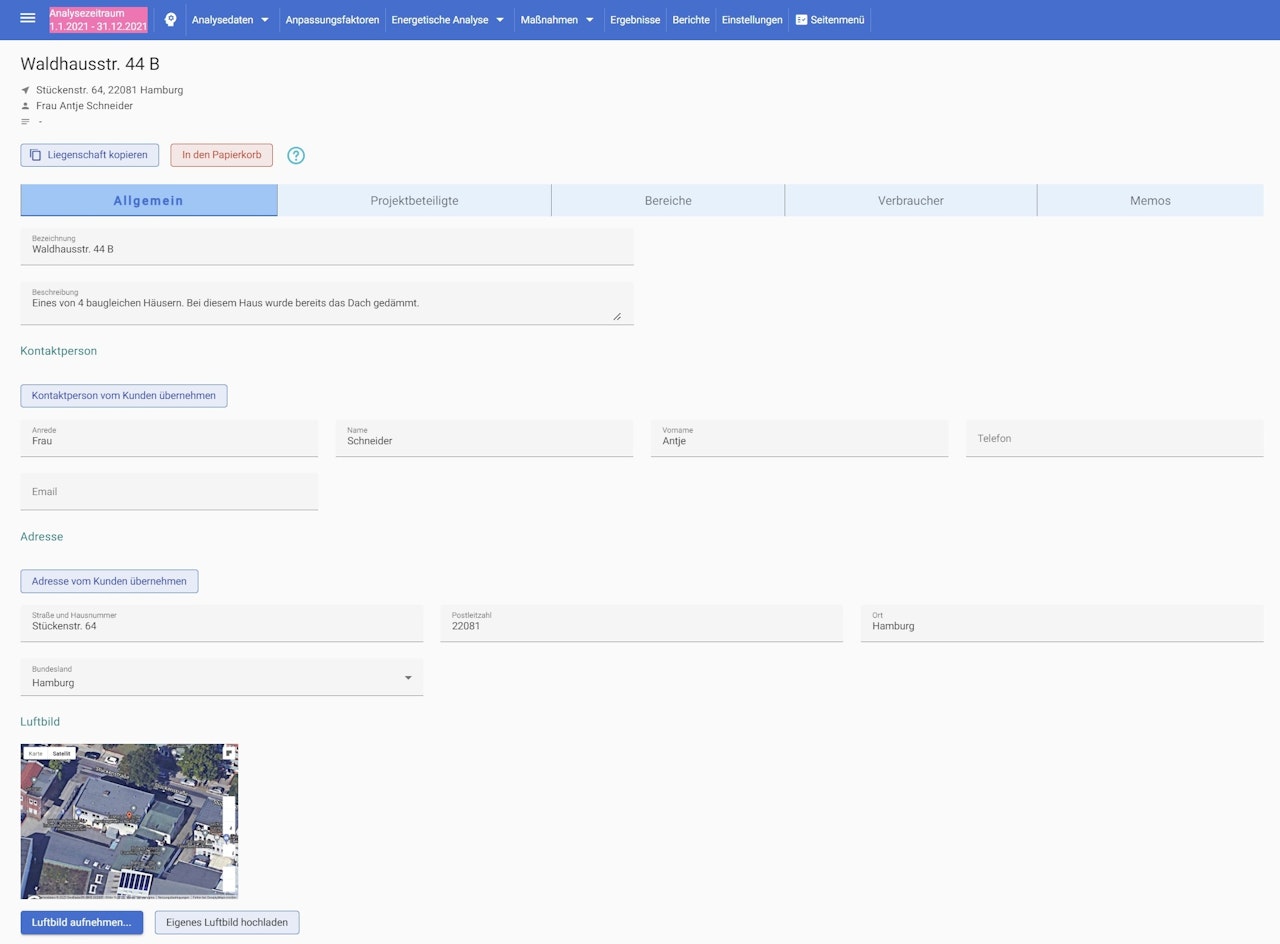Open the help question mark icon

click(296, 155)
